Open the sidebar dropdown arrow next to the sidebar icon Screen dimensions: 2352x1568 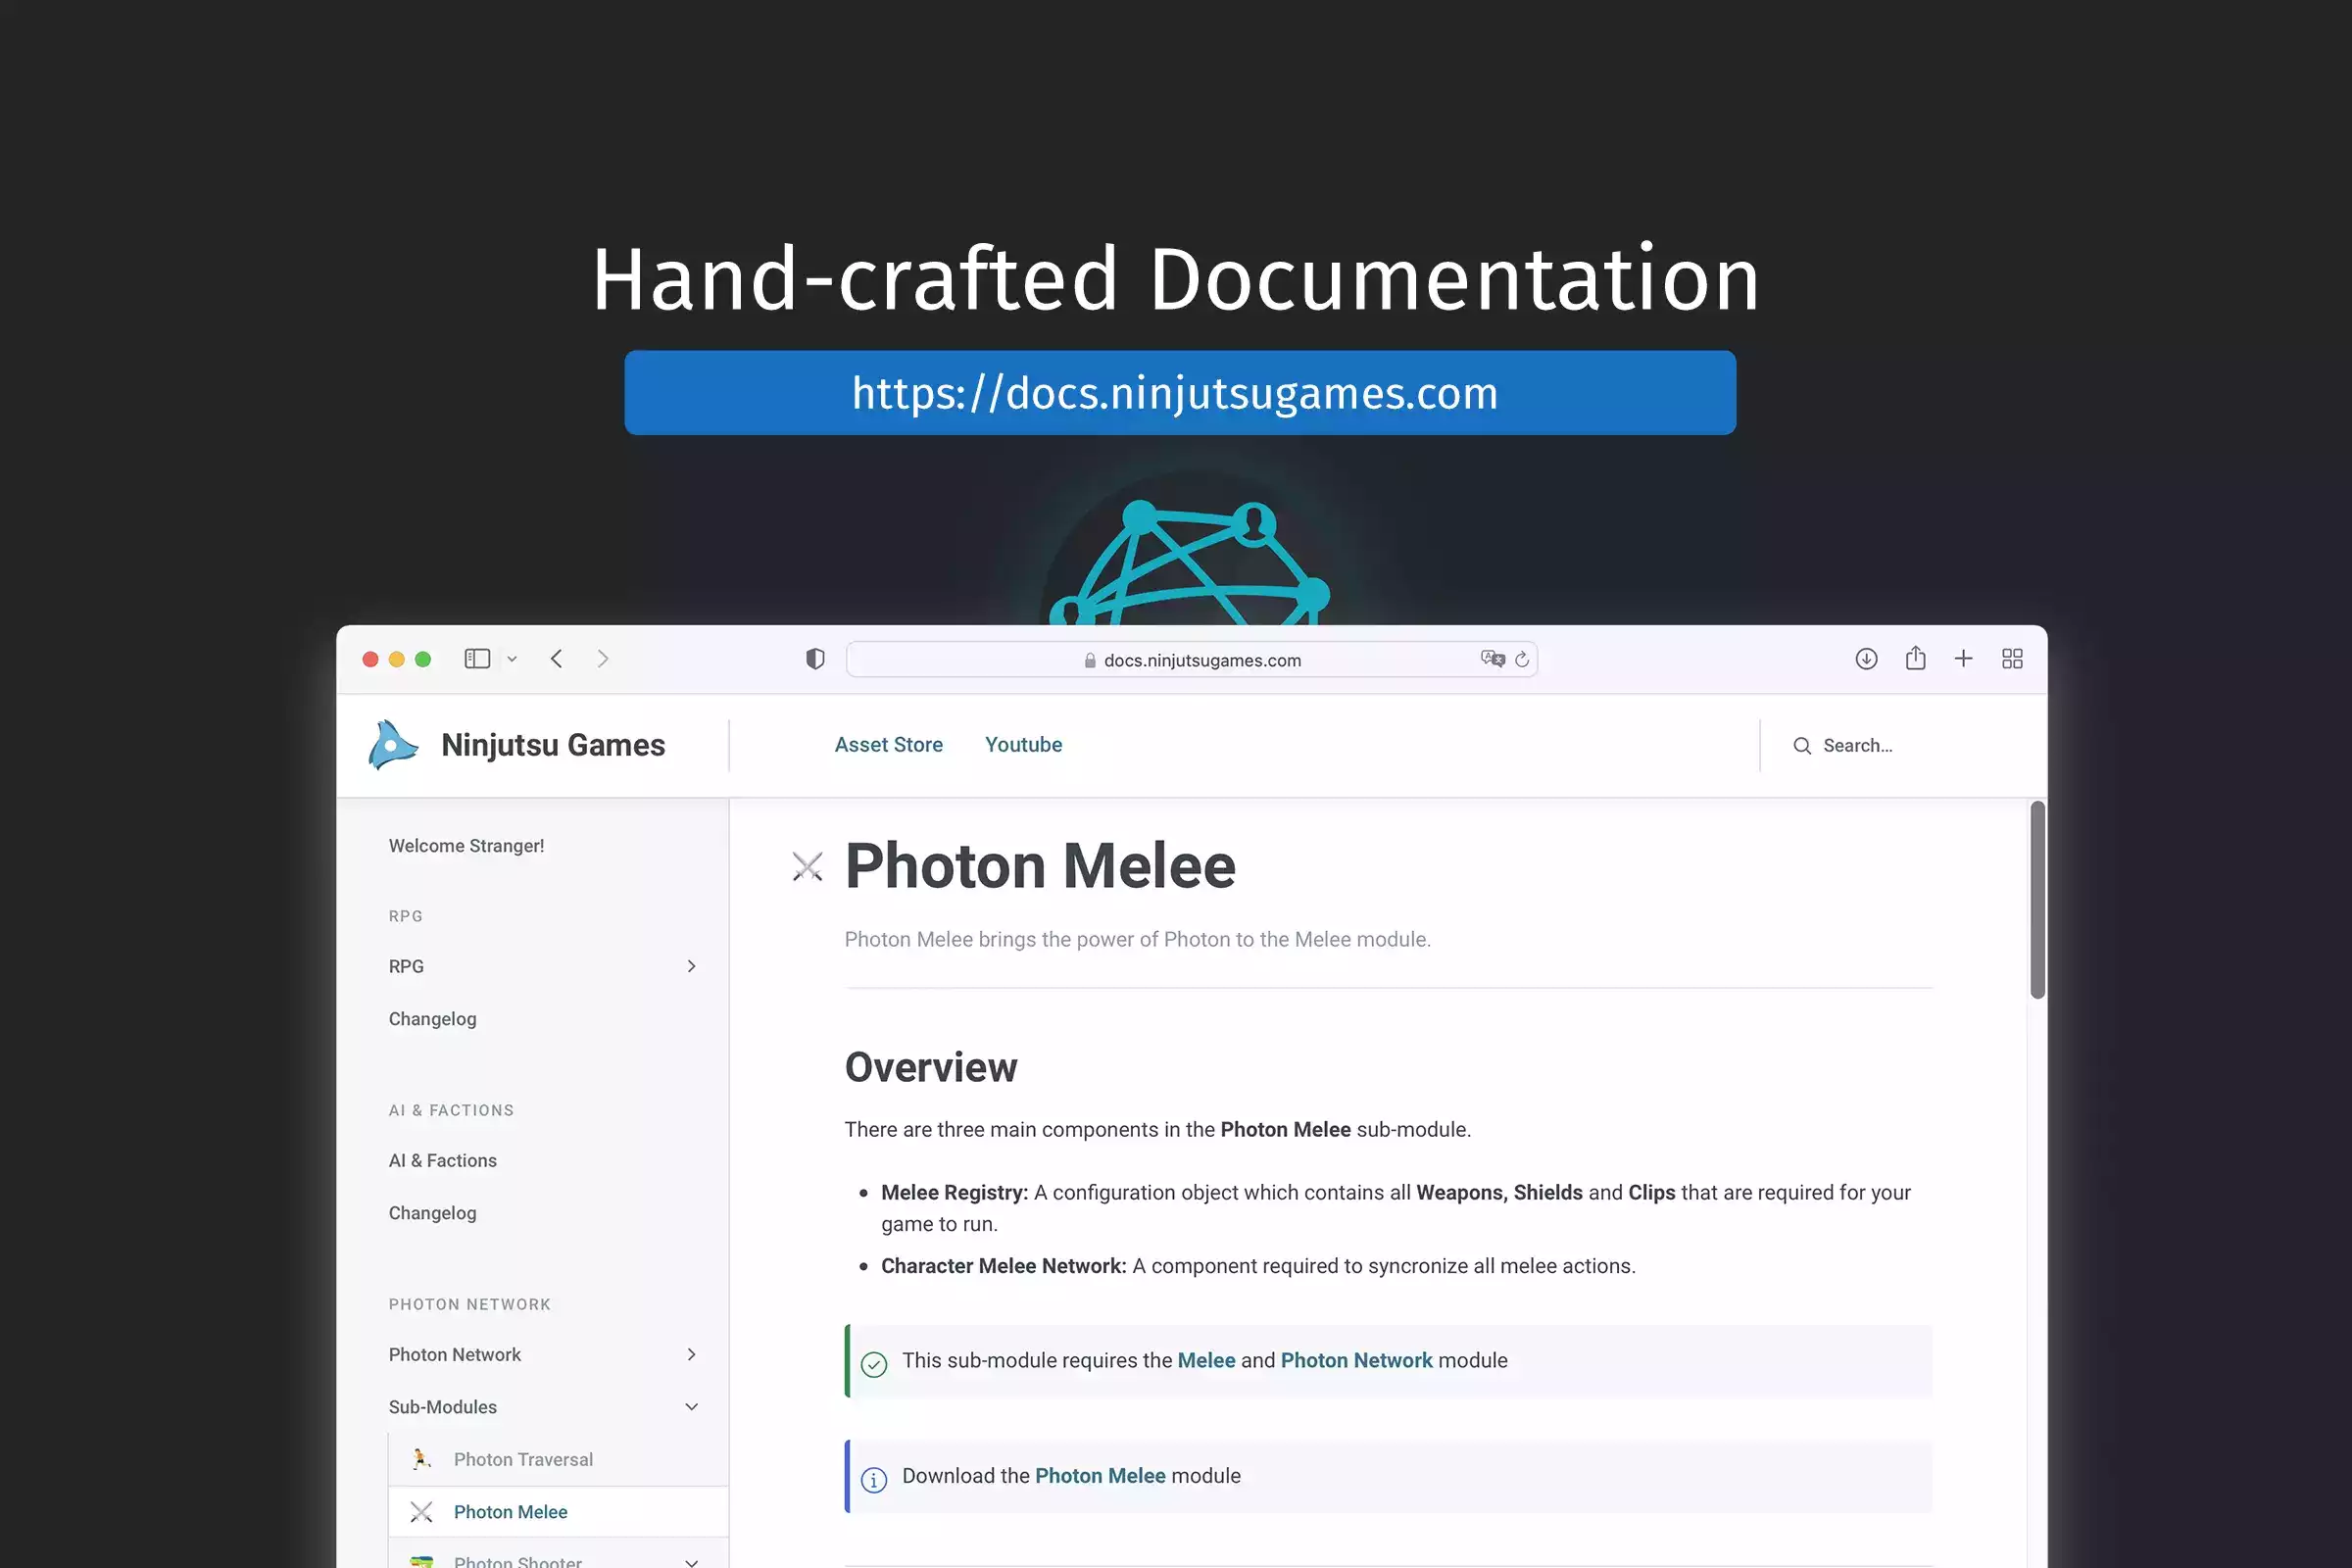point(512,659)
